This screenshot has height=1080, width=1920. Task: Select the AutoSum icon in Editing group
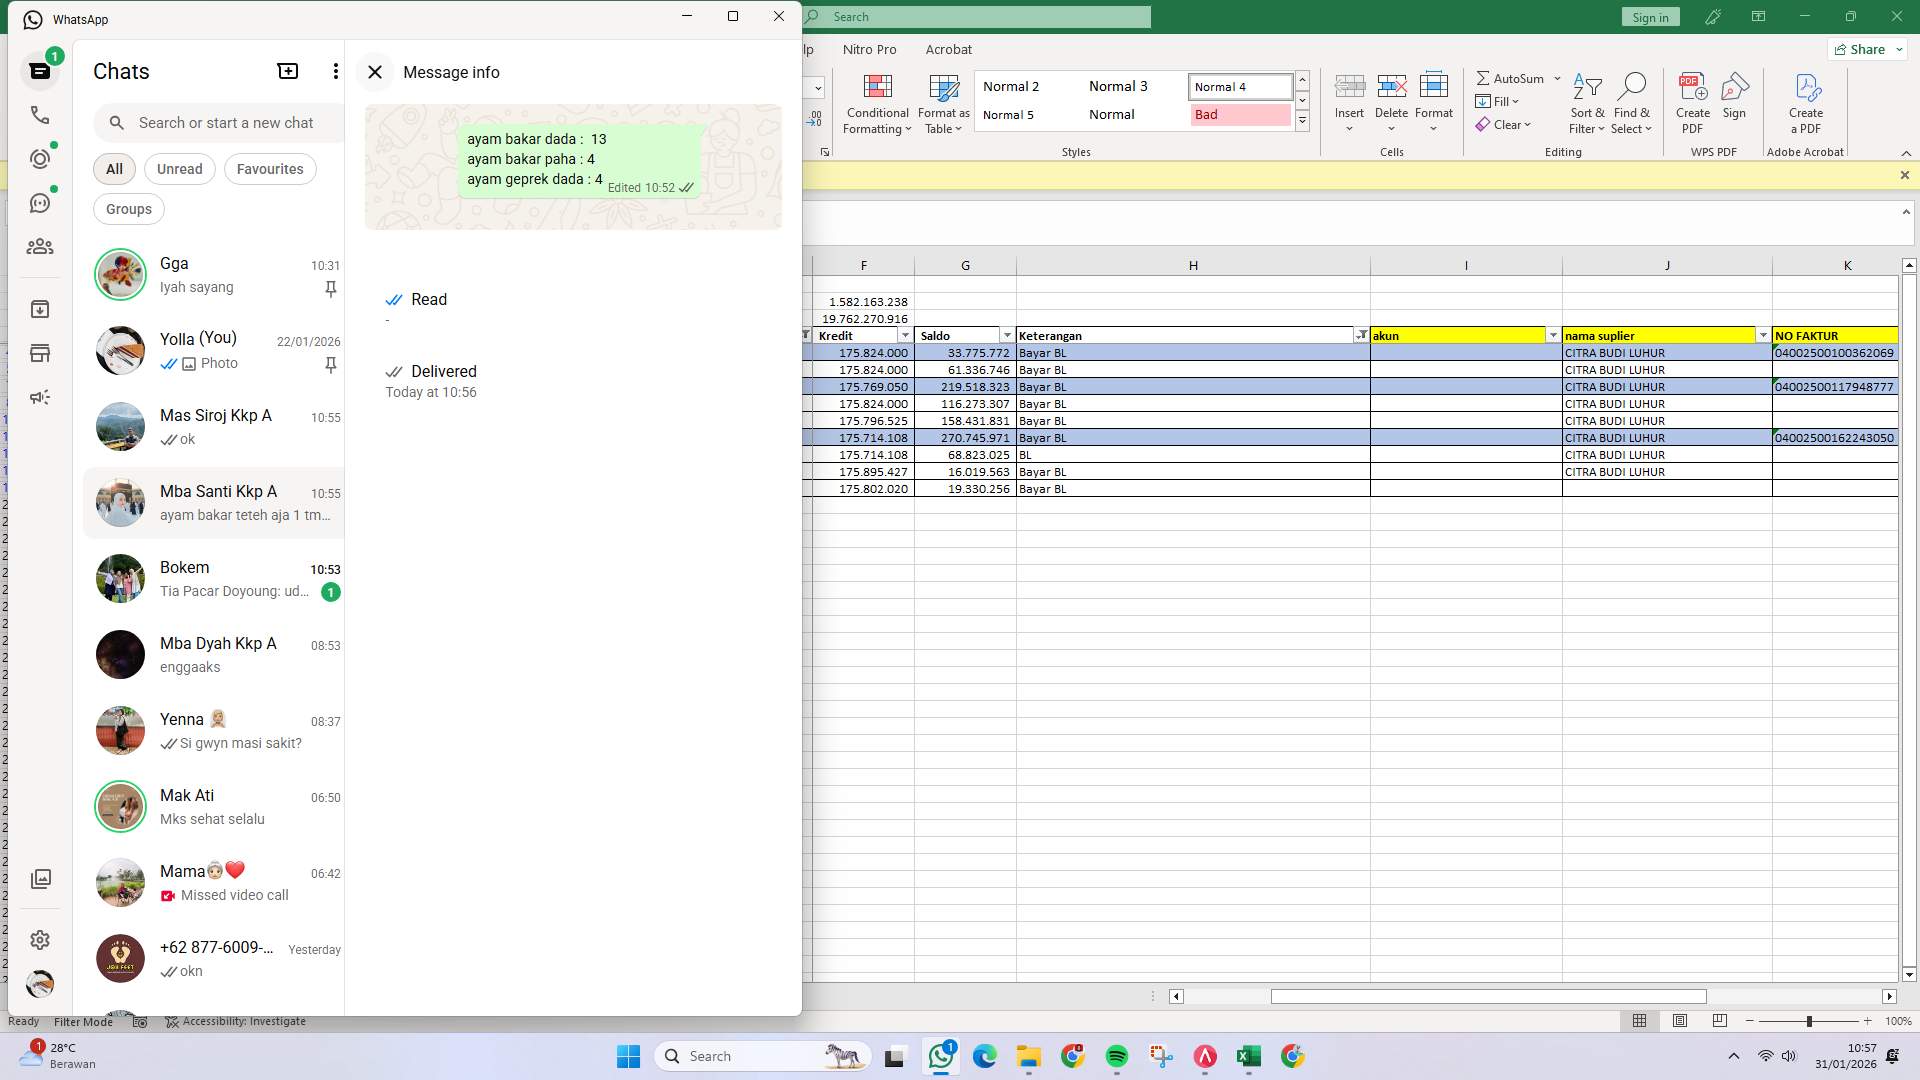click(1485, 78)
